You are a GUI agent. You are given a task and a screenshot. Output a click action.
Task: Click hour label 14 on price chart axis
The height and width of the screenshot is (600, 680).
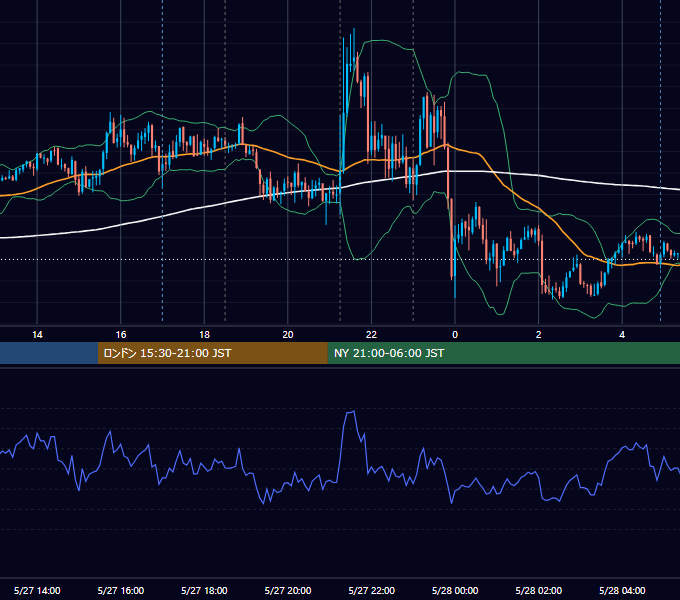pos(37,335)
